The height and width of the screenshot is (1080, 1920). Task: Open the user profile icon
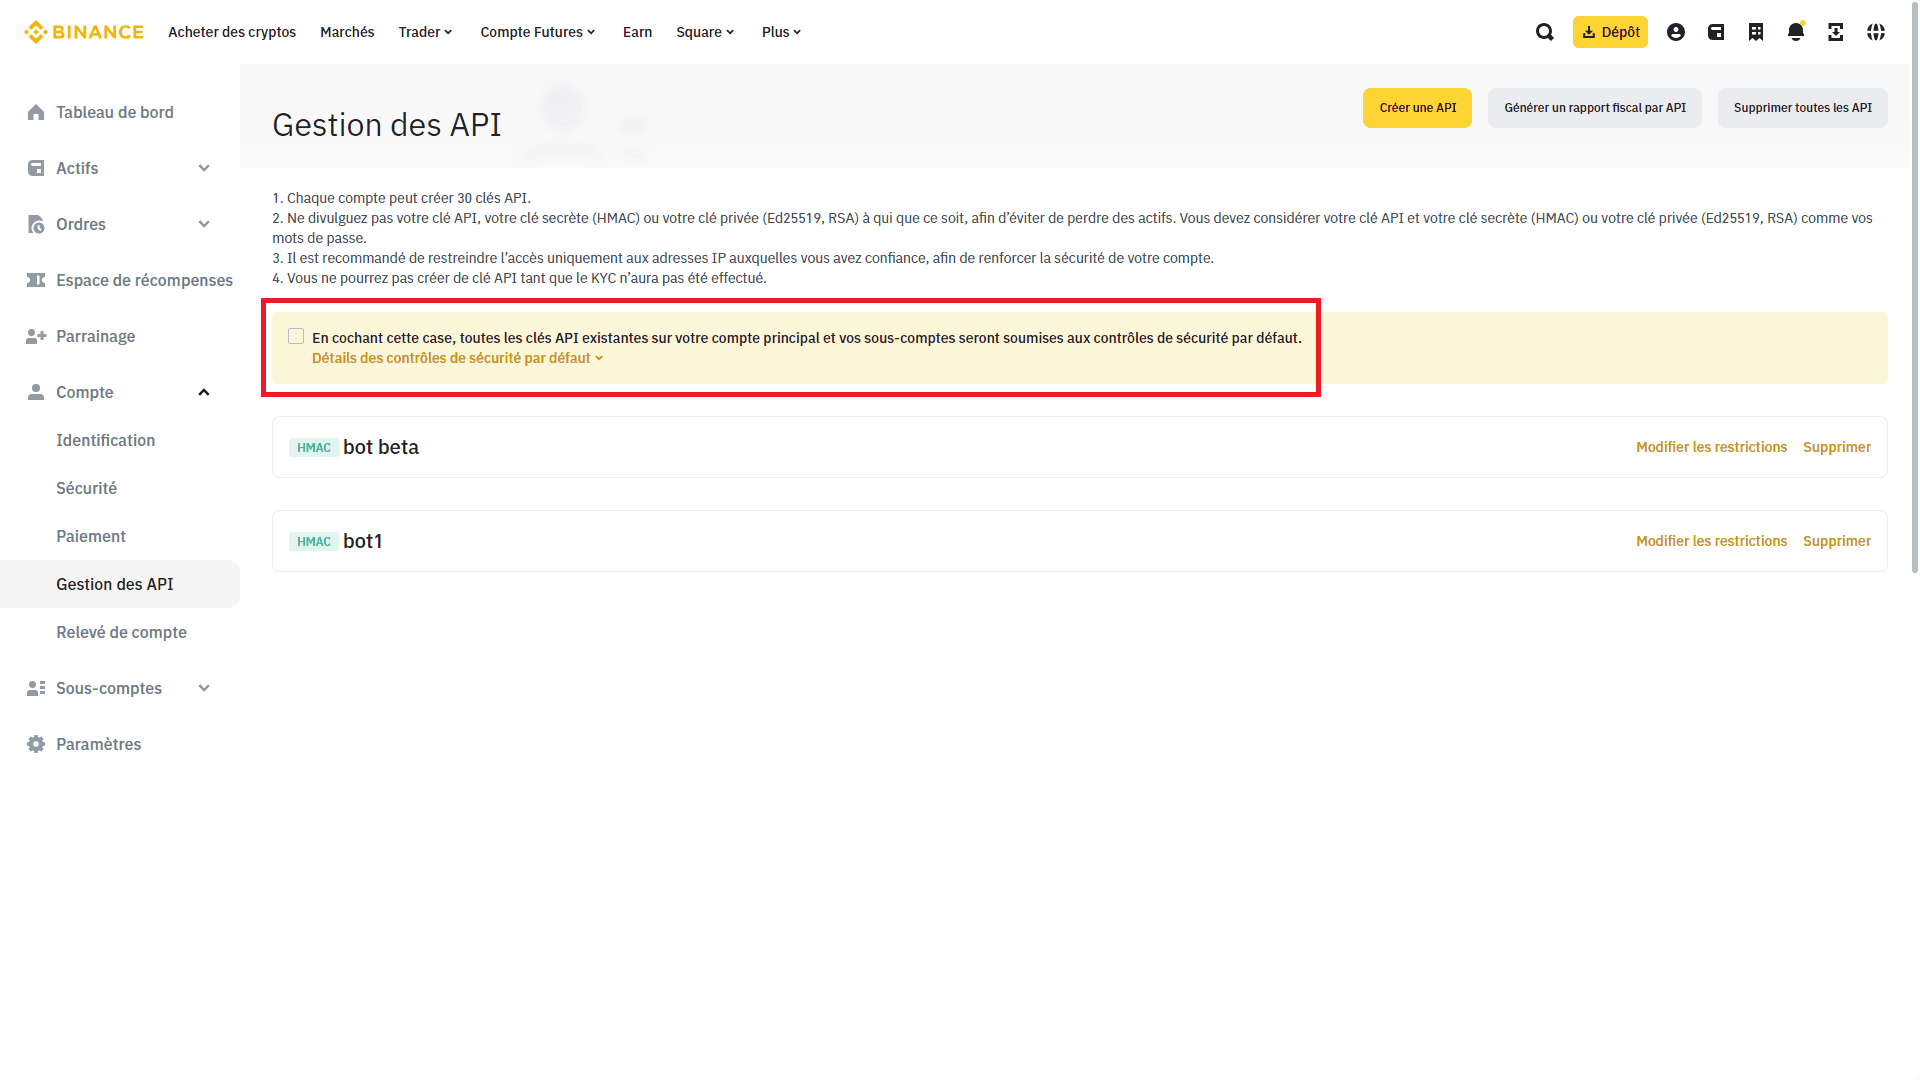(1676, 32)
